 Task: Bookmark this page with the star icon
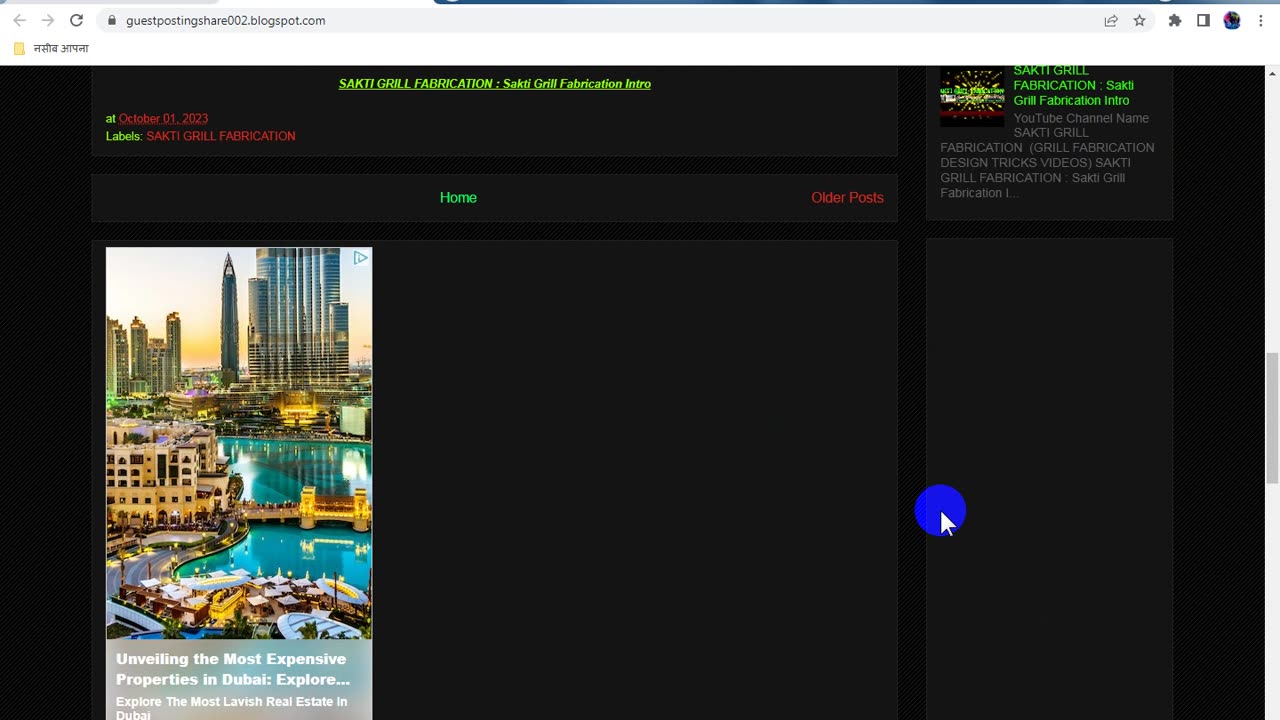(1139, 20)
